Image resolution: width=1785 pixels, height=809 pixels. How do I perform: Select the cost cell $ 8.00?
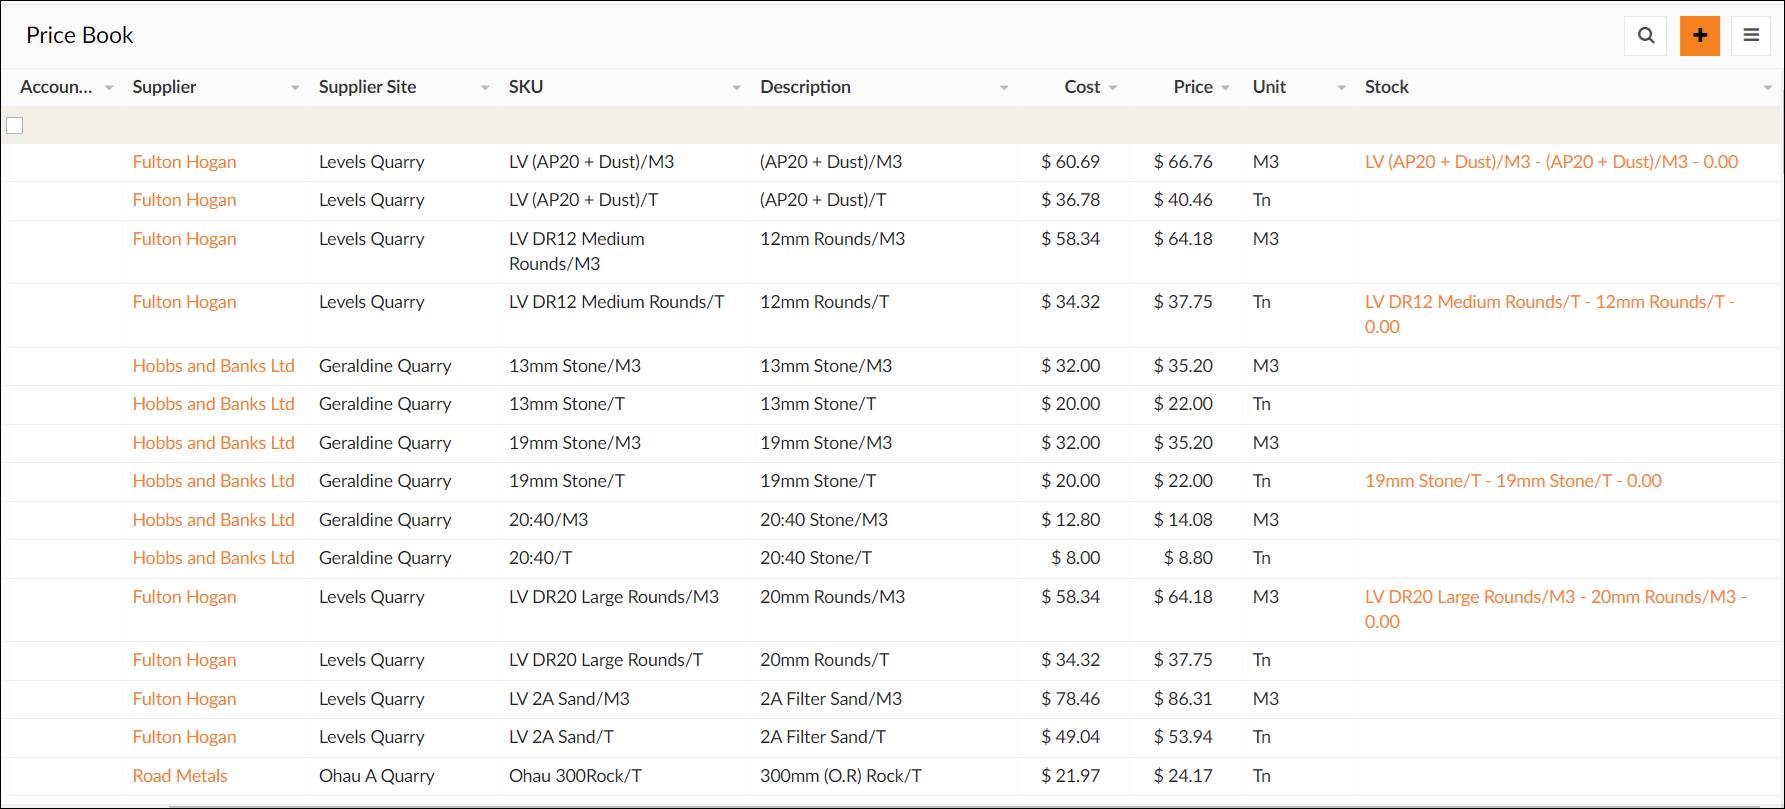click(1075, 558)
